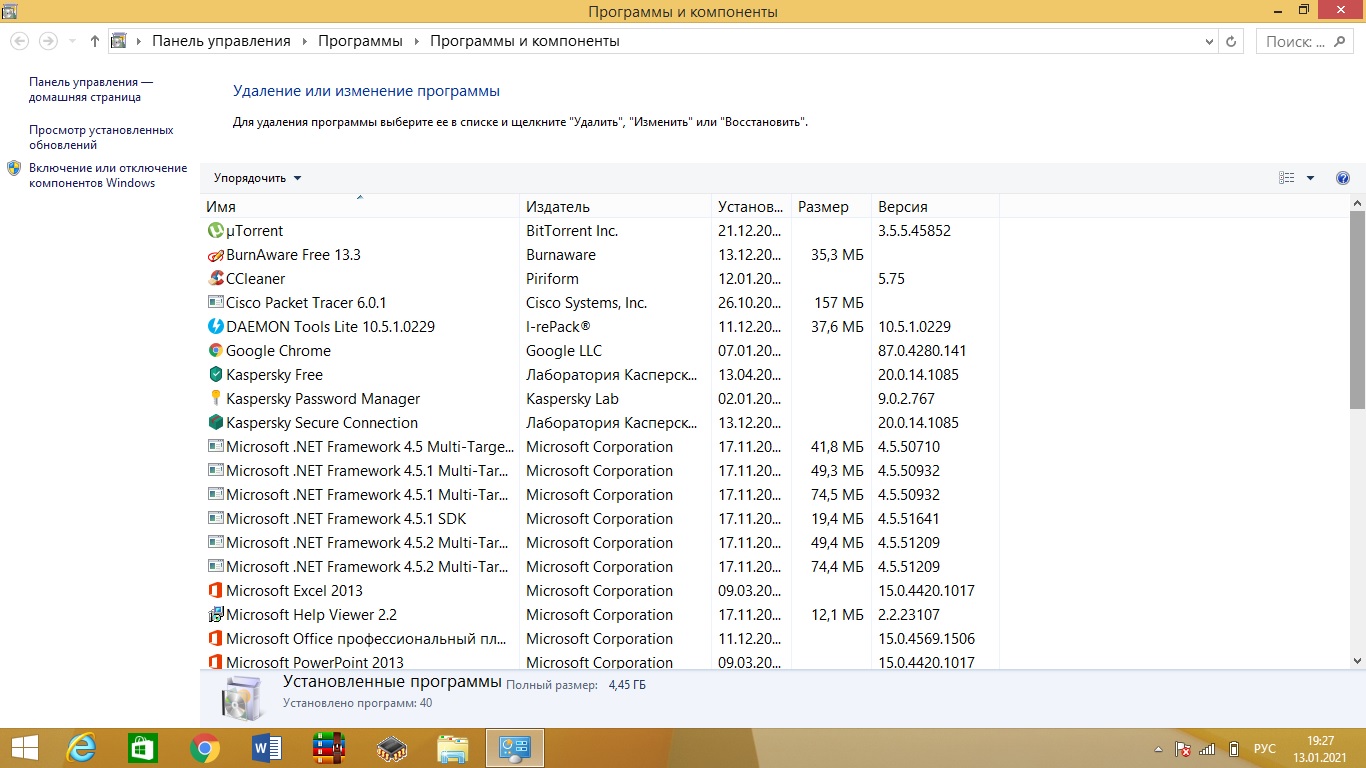The height and width of the screenshot is (768, 1366).
Task: Open Панель управления домашняя страница link
Action: coord(91,90)
